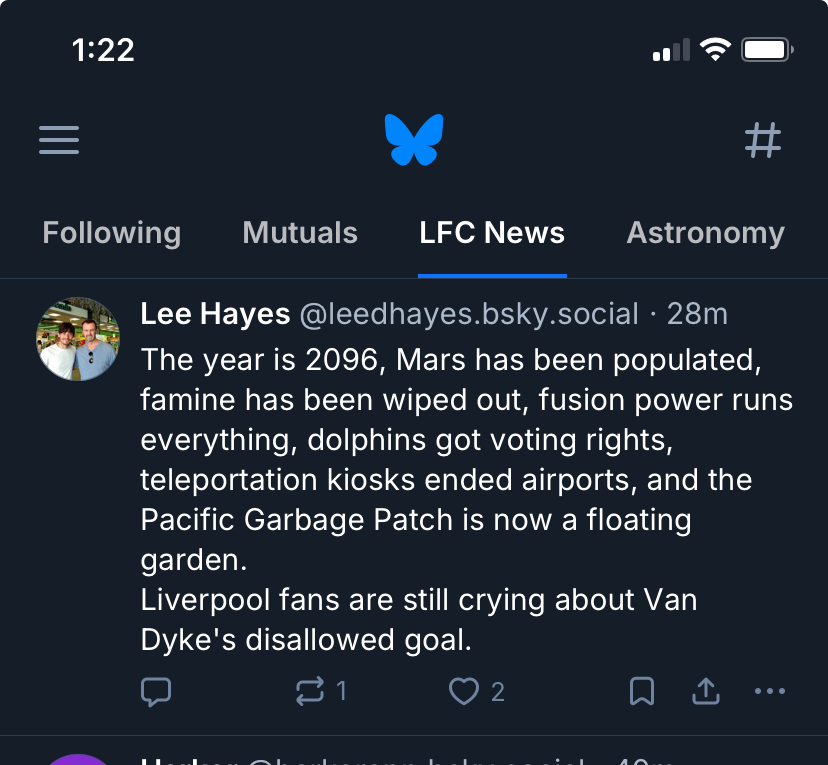The height and width of the screenshot is (765, 828).
Task: Bookmark Lee Hayes' post
Action: tap(642, 691)
